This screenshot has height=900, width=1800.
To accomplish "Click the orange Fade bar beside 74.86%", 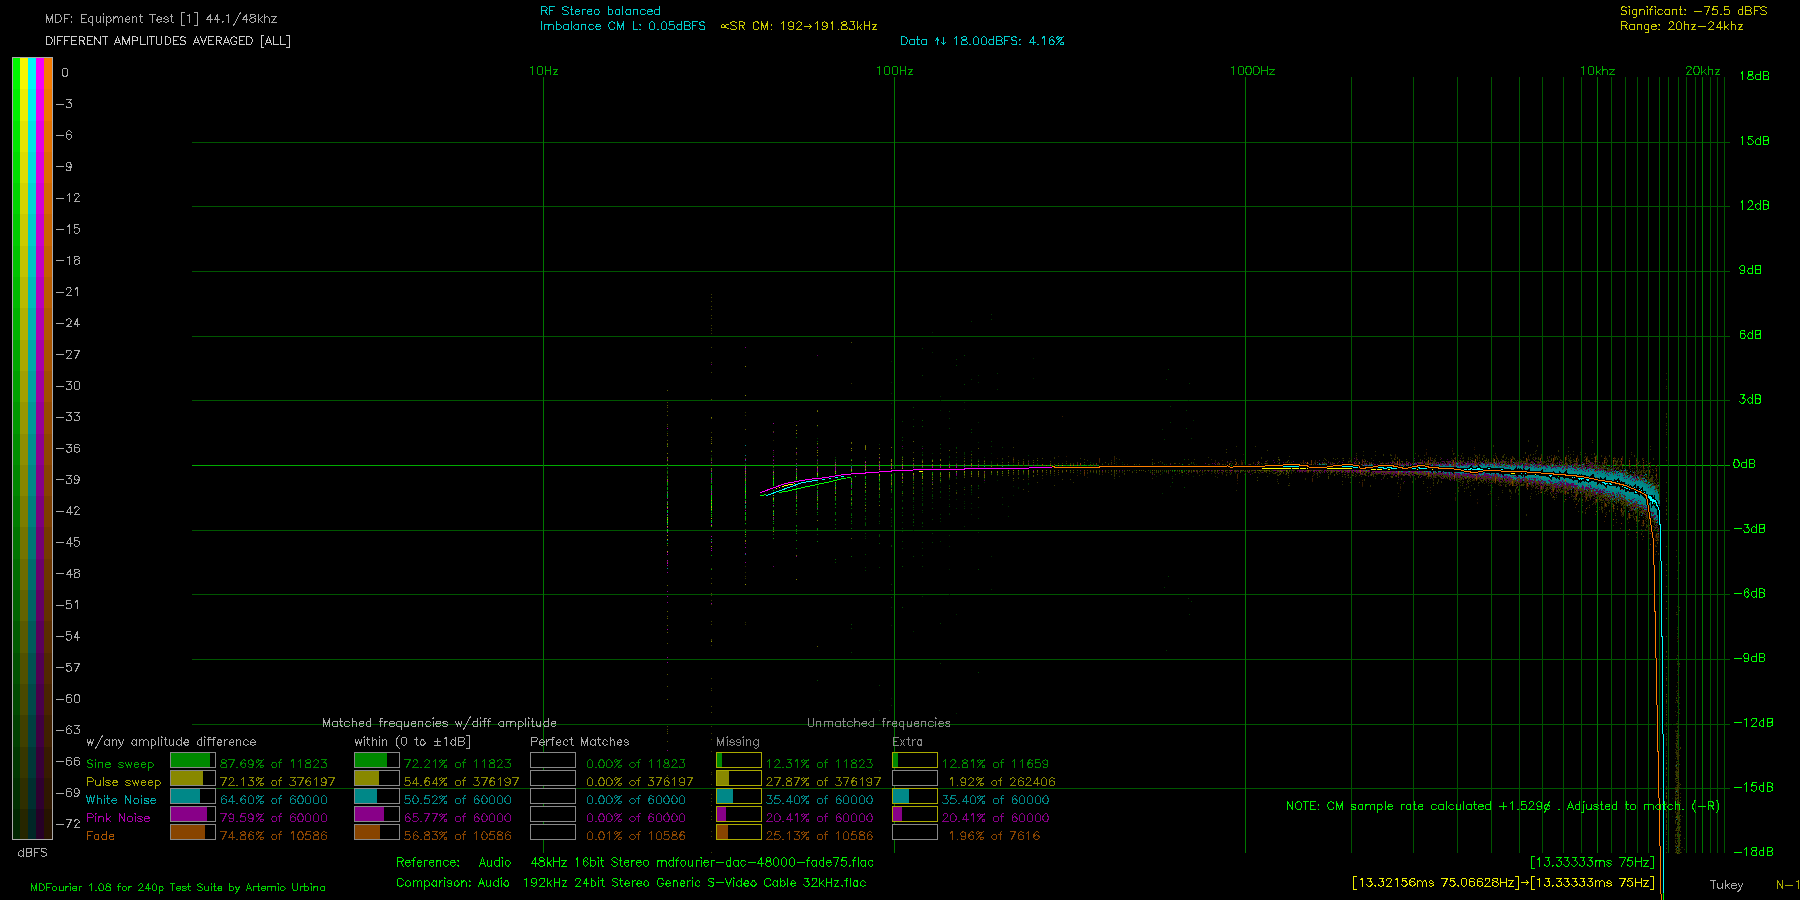I will (x=192, y=833).
